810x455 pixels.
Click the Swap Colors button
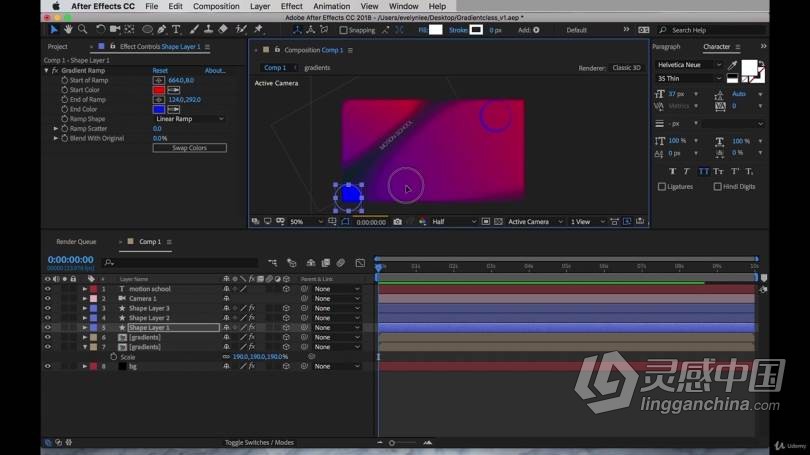[x=189, y=148]
